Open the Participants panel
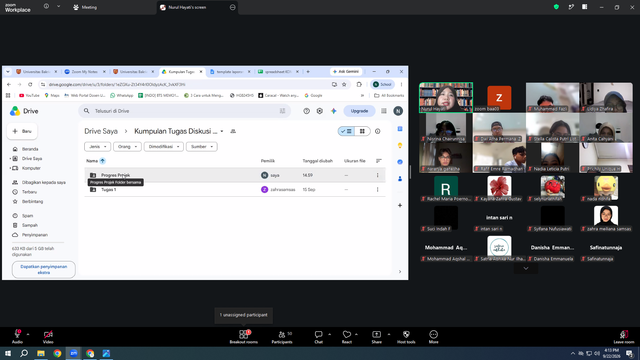The height and width of the screenshot is (360, 640). click(x=282, y=337)
